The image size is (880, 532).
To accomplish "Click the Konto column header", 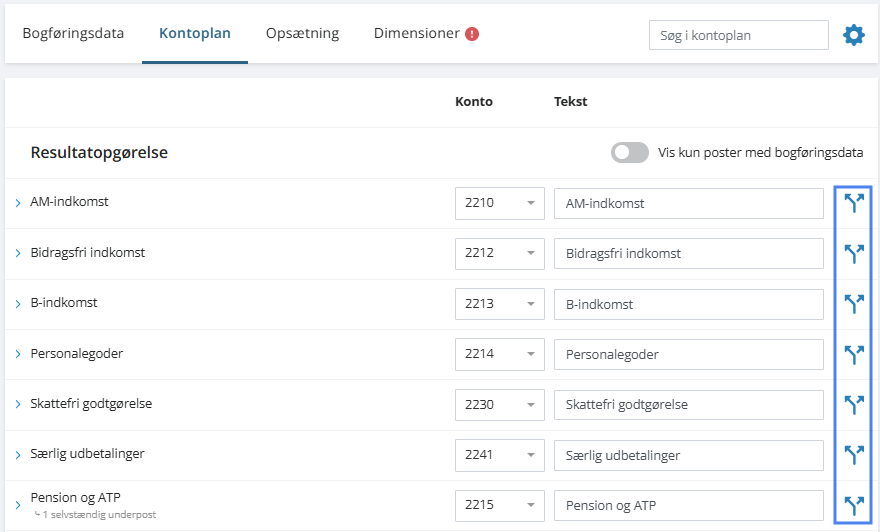I will [474, 102].
